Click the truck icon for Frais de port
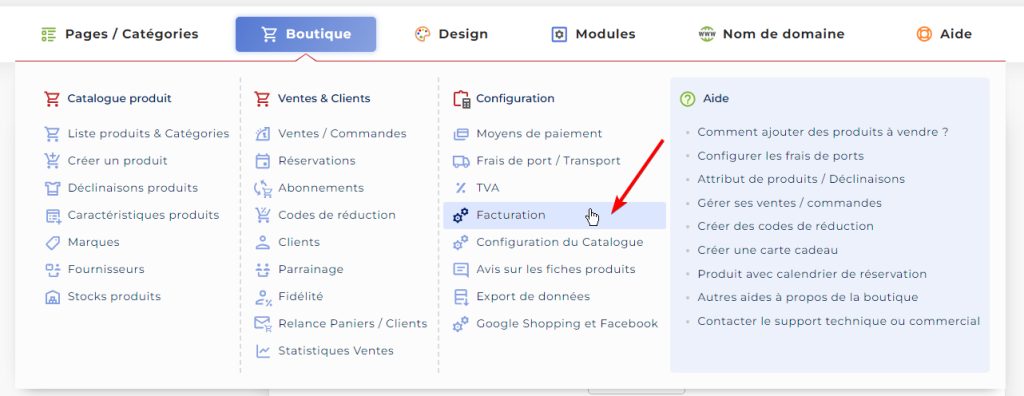1024x396 pixels. pos(461,161)
